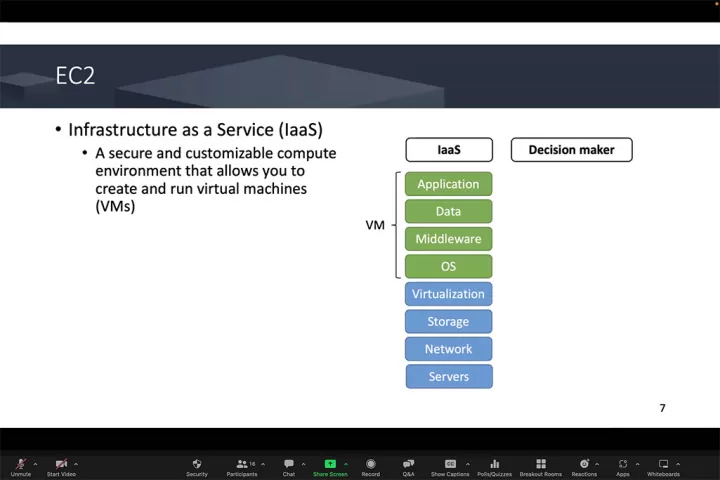Click the EC2 slide title
This screenshot has width=720, height=480.
(75, 76)
